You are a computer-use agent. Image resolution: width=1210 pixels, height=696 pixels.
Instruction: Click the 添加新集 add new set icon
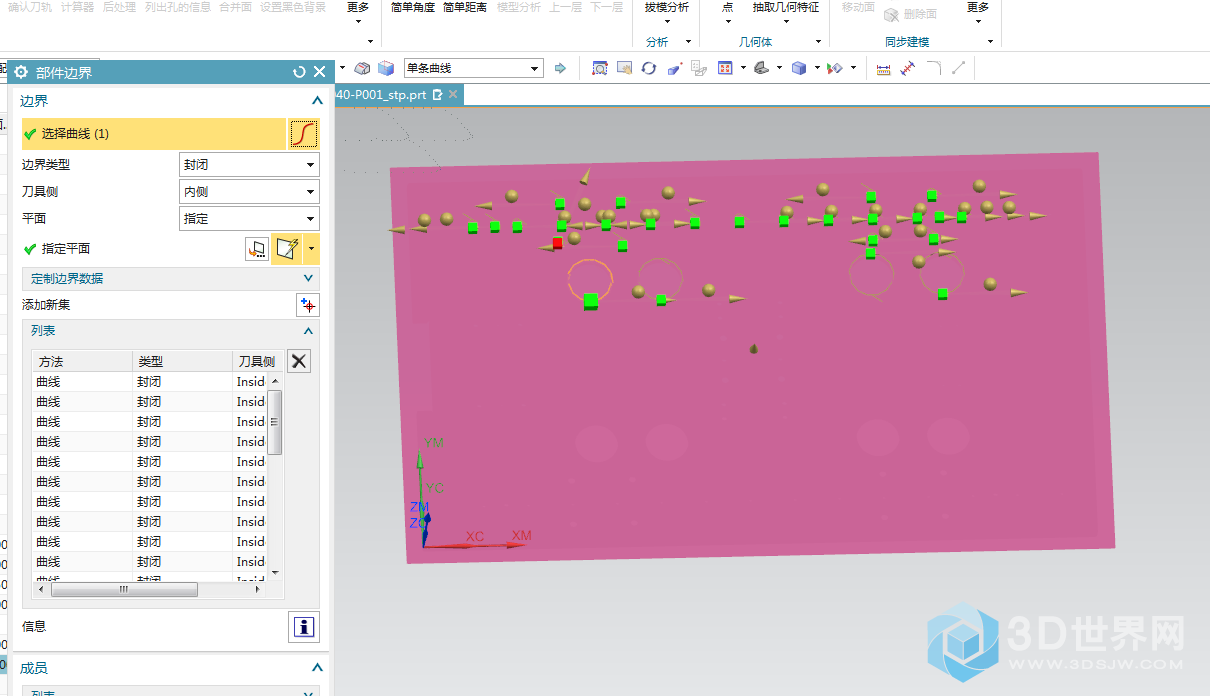pos(308,305)
